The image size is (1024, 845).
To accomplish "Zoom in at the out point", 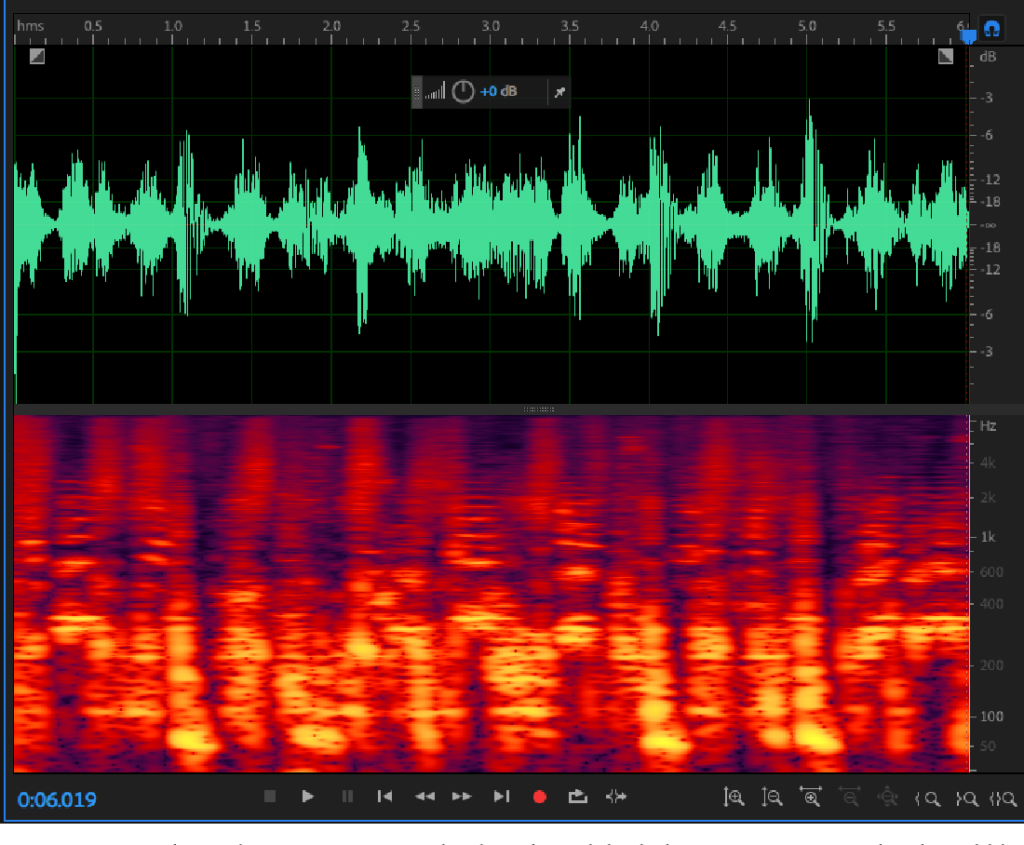I will pyautogui.click(x=966, y=799).
